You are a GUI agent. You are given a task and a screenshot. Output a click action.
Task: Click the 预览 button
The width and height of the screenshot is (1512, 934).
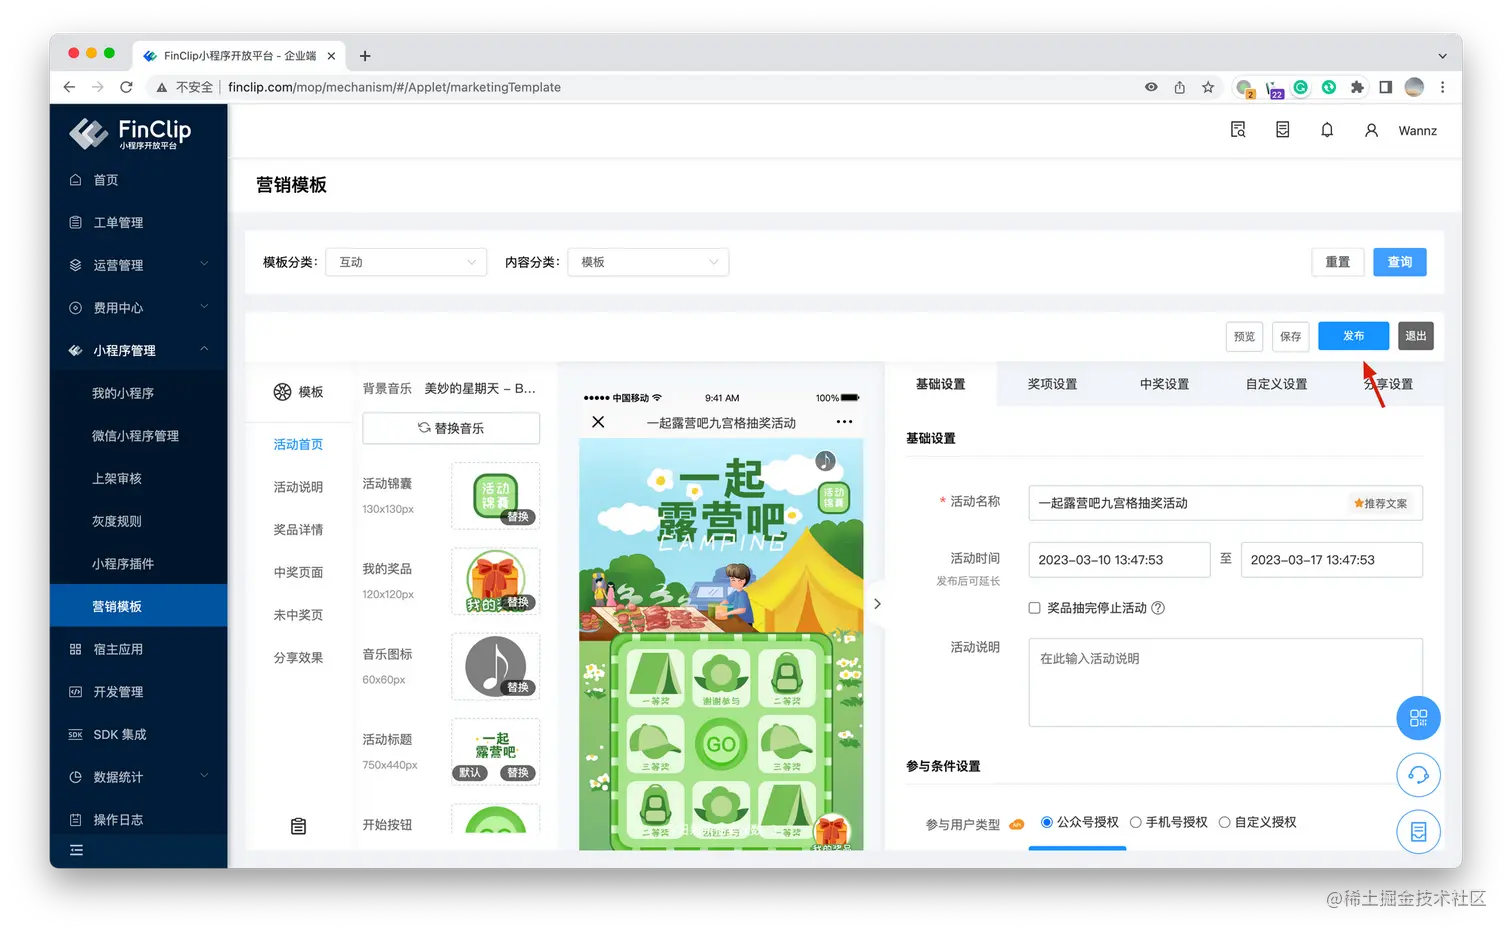click(1244, 336)
